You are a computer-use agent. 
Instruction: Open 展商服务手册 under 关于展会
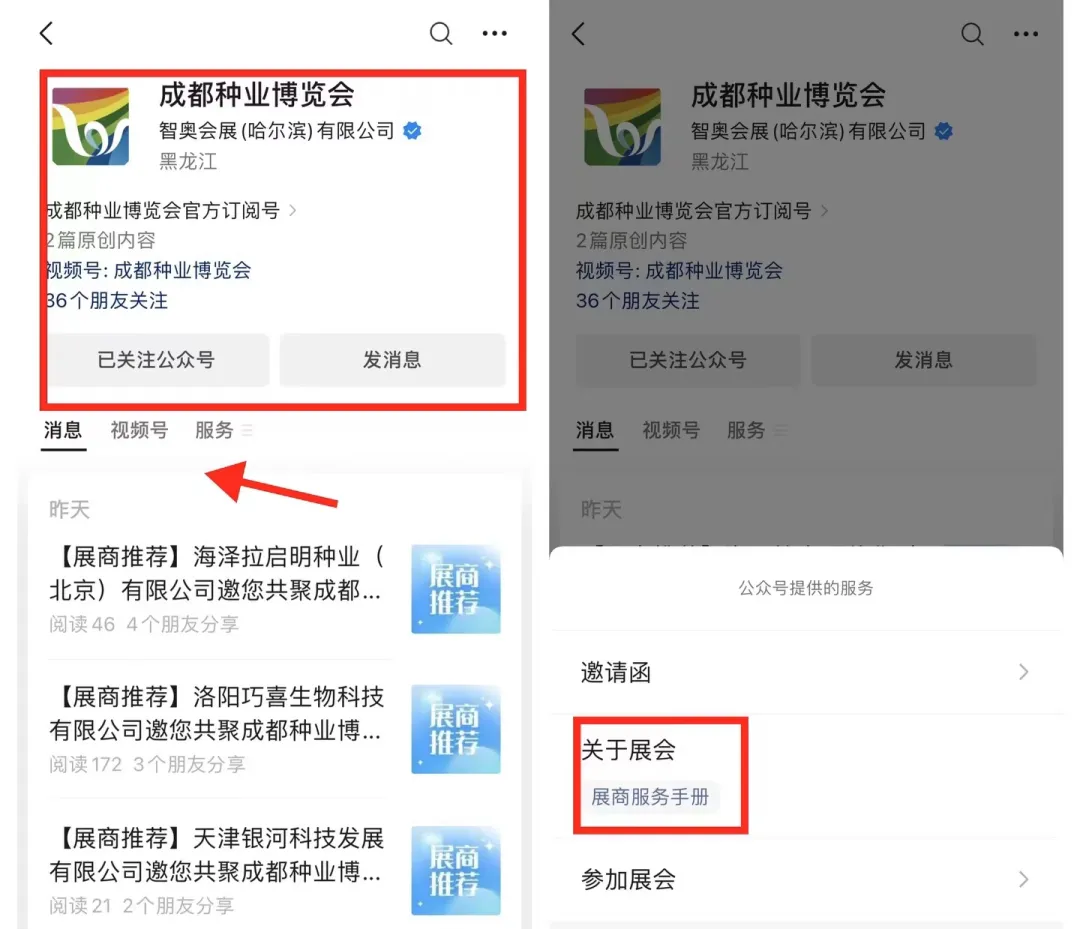tap(650, 797)
